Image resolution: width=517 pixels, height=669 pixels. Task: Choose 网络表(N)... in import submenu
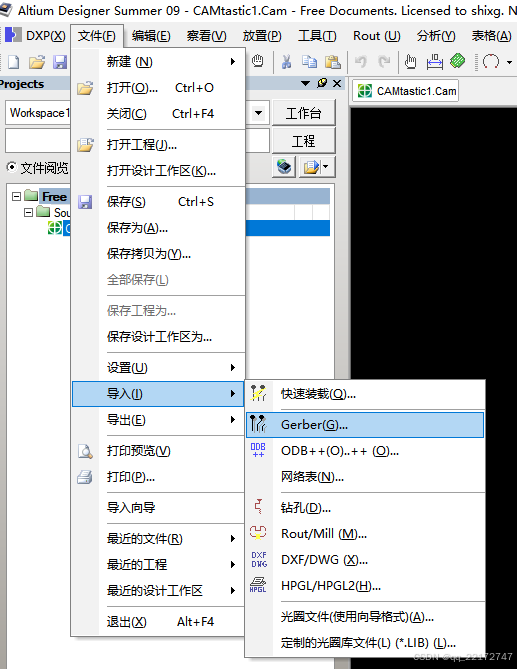(365, 477)
